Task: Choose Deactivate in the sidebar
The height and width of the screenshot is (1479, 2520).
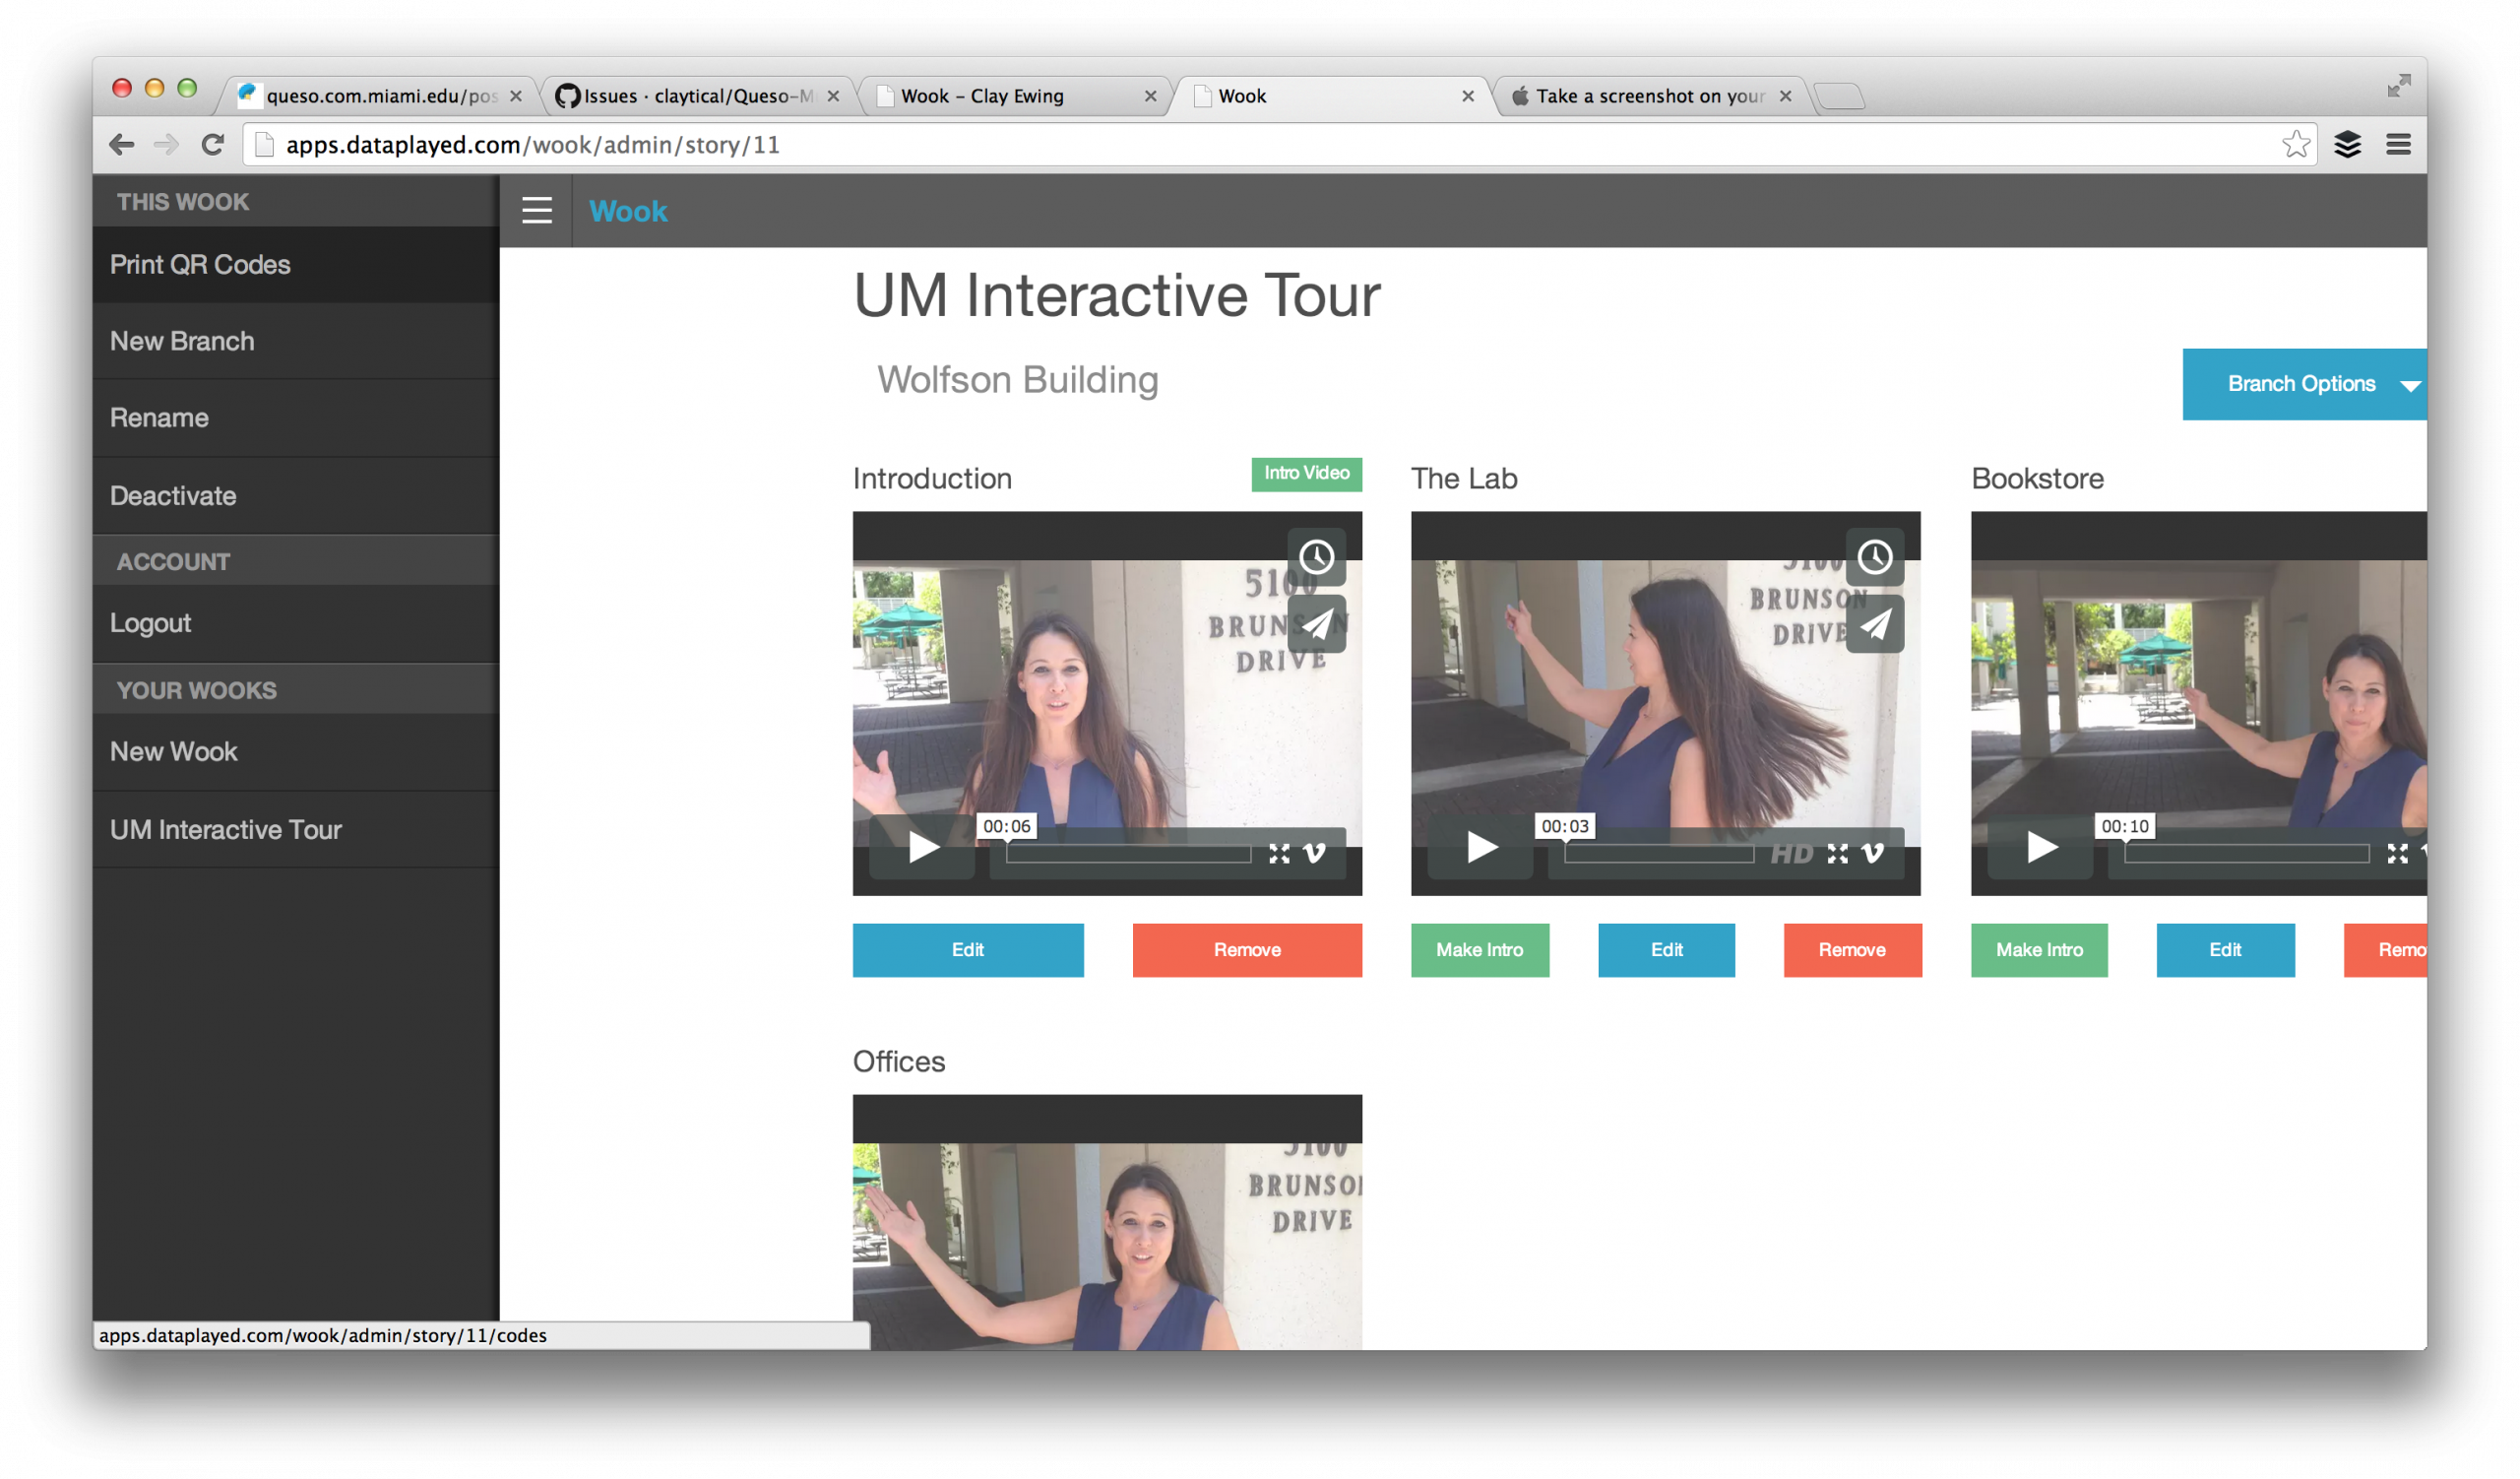Action: [x=296, y=496]
